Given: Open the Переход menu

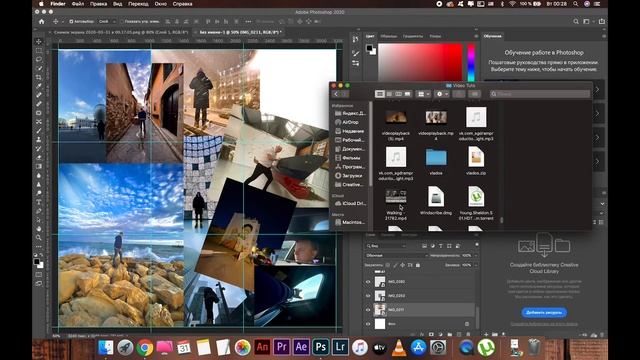Looking at the screenshot, I should [x=138, y=4].
